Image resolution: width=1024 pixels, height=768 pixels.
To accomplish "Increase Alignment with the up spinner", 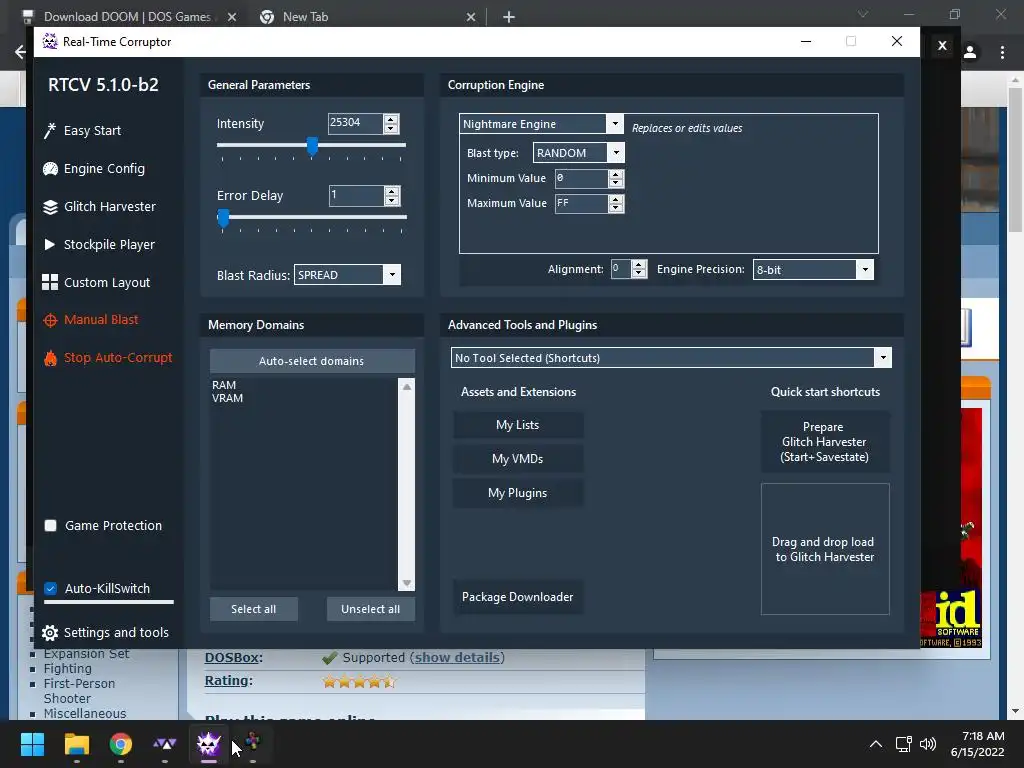I will pos(639,264).
